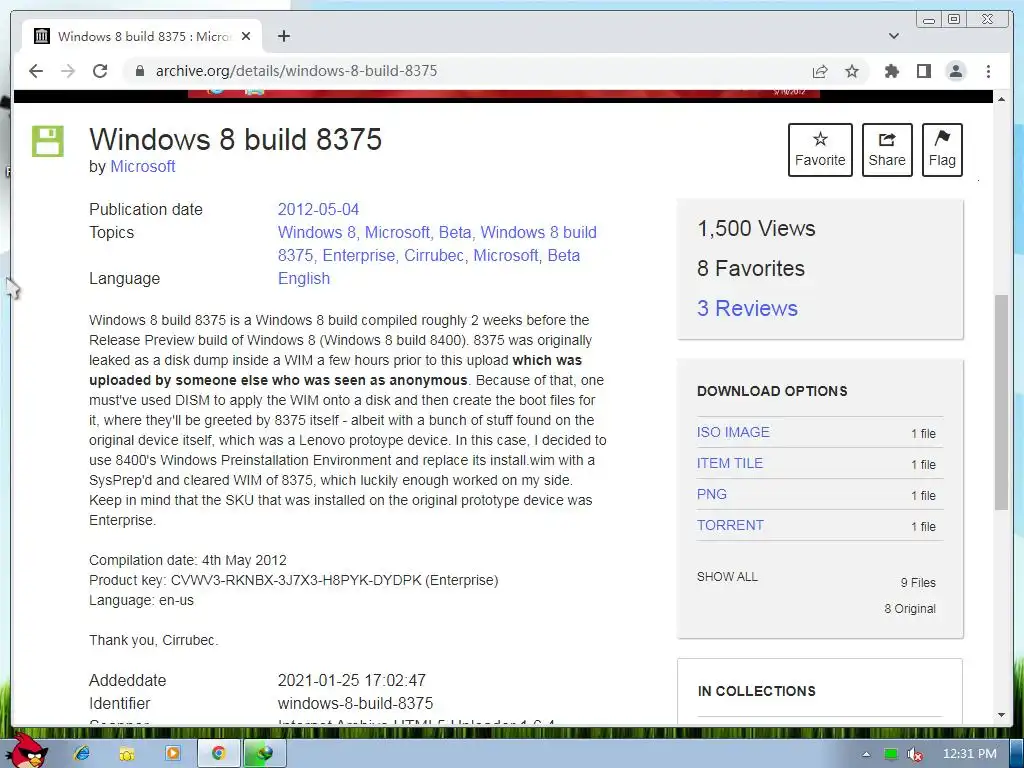Reload the archive.org page
Image resolution: width=1024 pixels, height=768 pixels.
100,71
